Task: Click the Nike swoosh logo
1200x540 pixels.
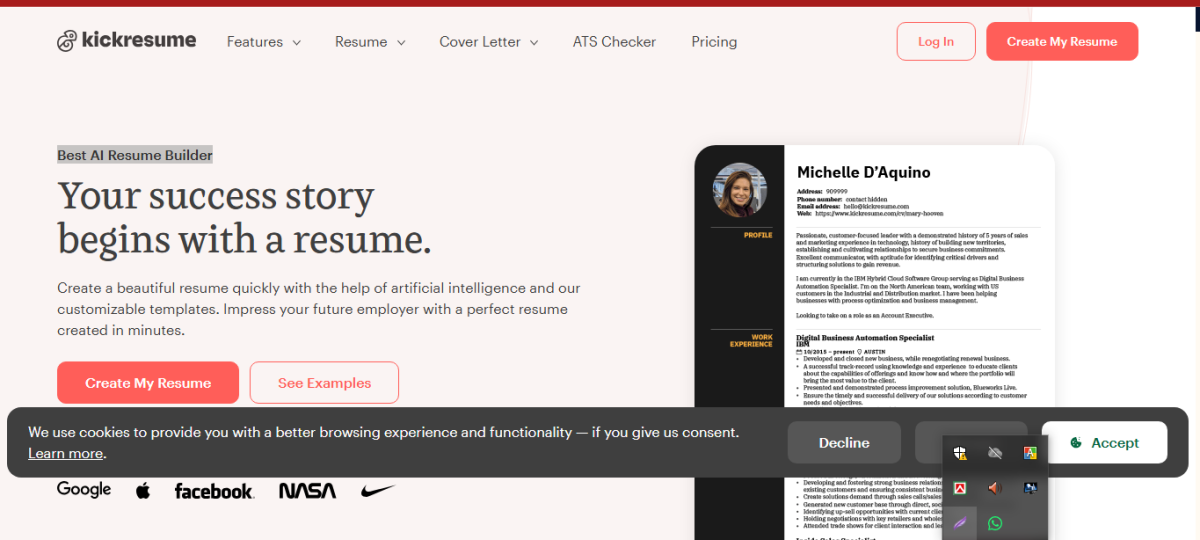Action: 378,490
